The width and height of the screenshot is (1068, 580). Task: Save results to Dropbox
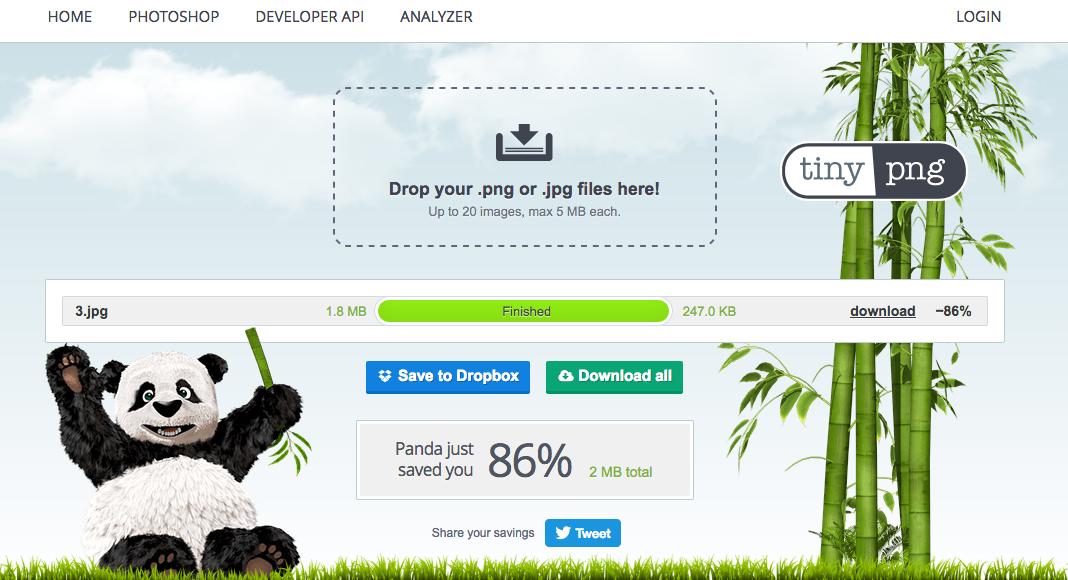tap(447, 377)
